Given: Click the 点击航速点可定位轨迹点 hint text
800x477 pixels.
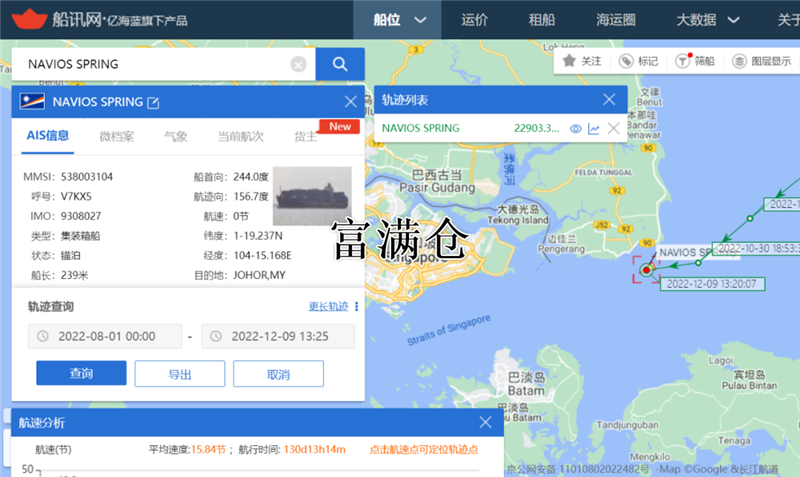Looking at the screenshot, I should click(x=423, y=449).
